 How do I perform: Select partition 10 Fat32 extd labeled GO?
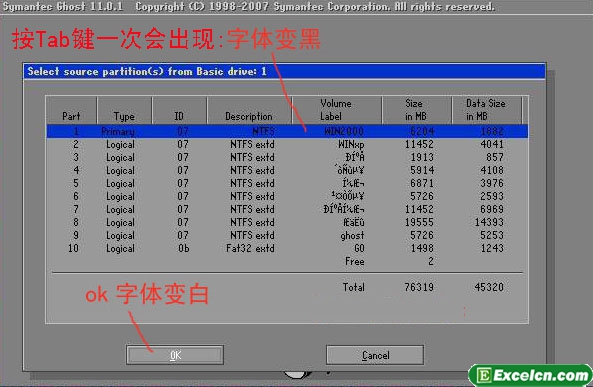click(x=287, y=248)
